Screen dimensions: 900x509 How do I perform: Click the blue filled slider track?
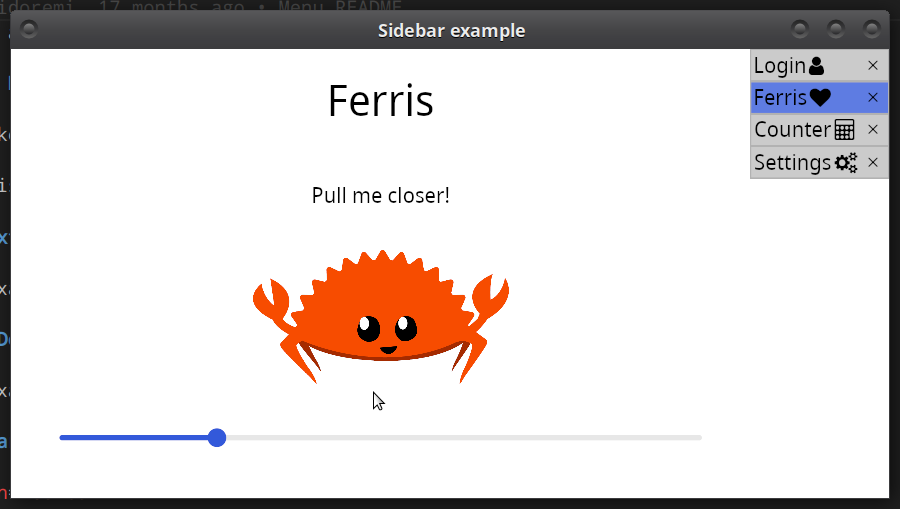pyautogui.click(x=133, y=438)
